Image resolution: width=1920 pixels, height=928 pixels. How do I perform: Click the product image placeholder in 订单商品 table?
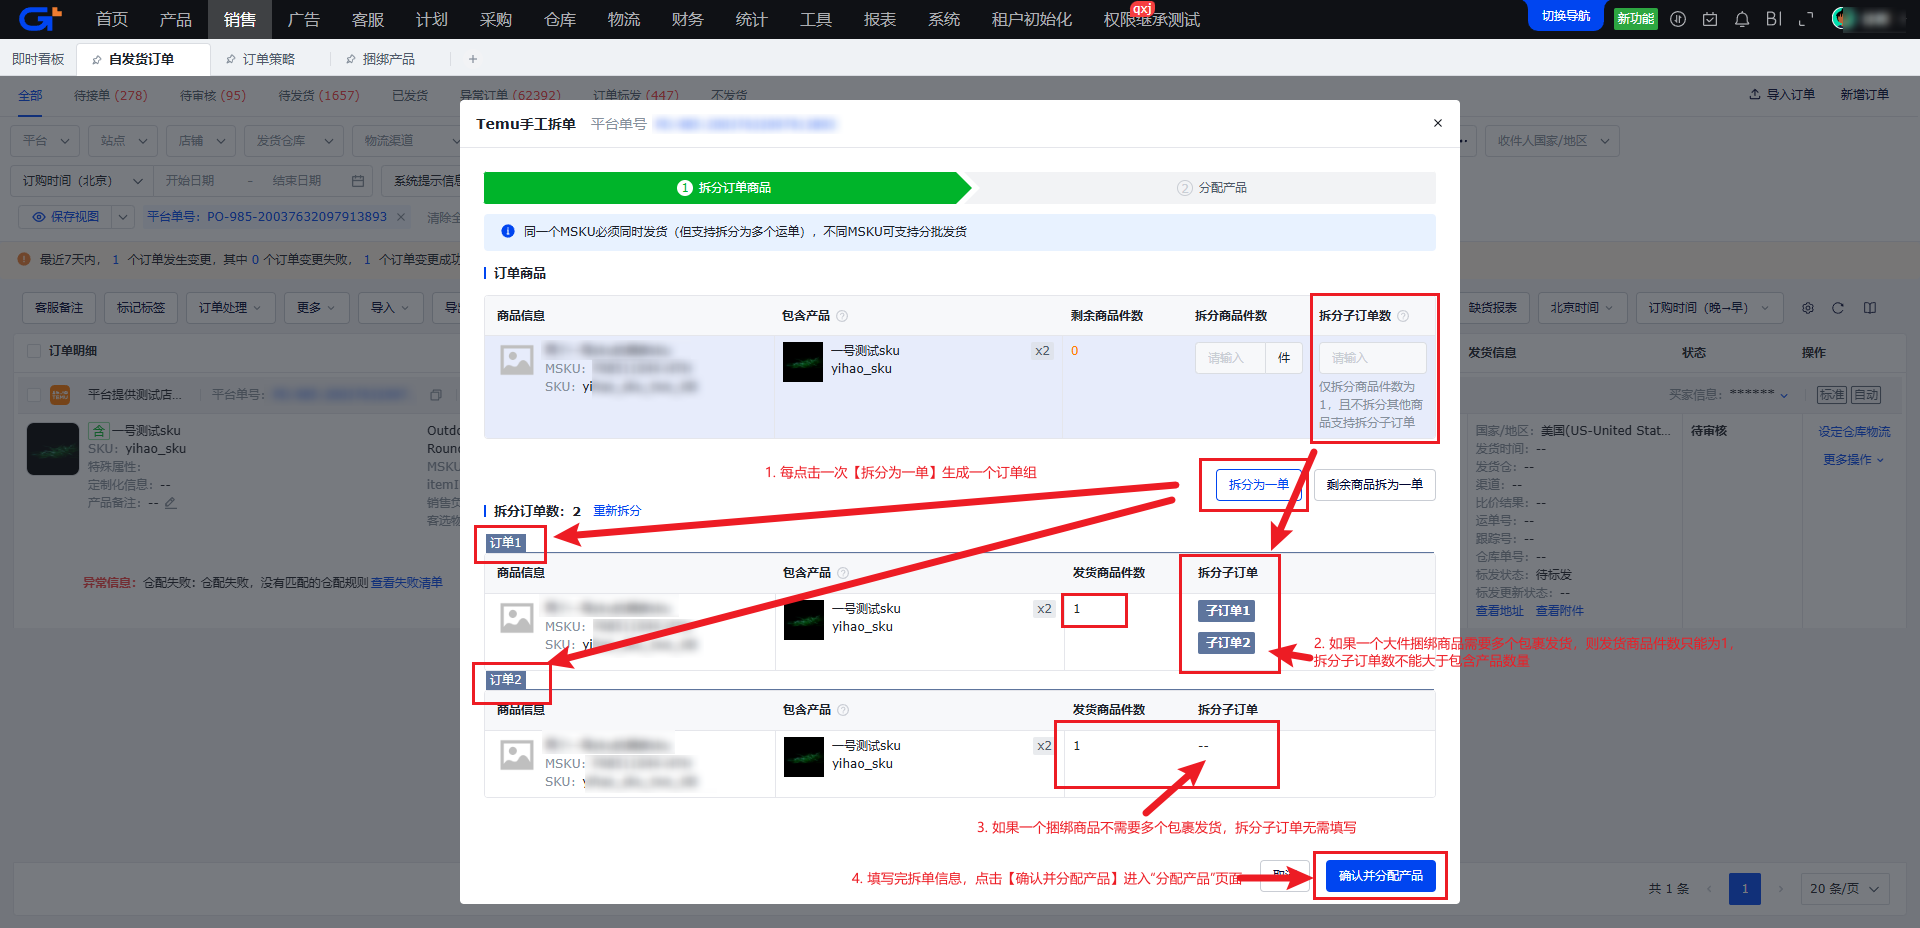click(x=517, y=360)
